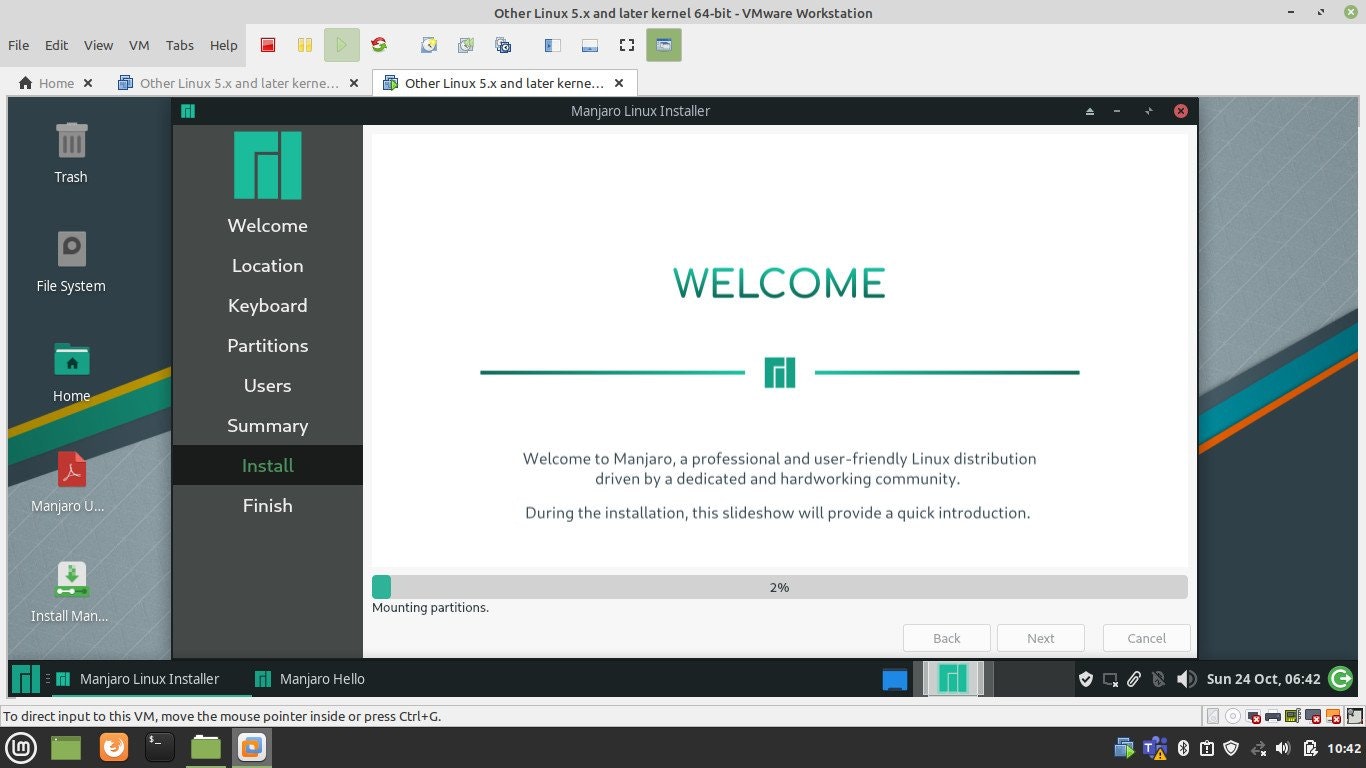Select the Finish step in installer sidebar
This screenshot has height=768, width=1366.
(x=267, y=506)
